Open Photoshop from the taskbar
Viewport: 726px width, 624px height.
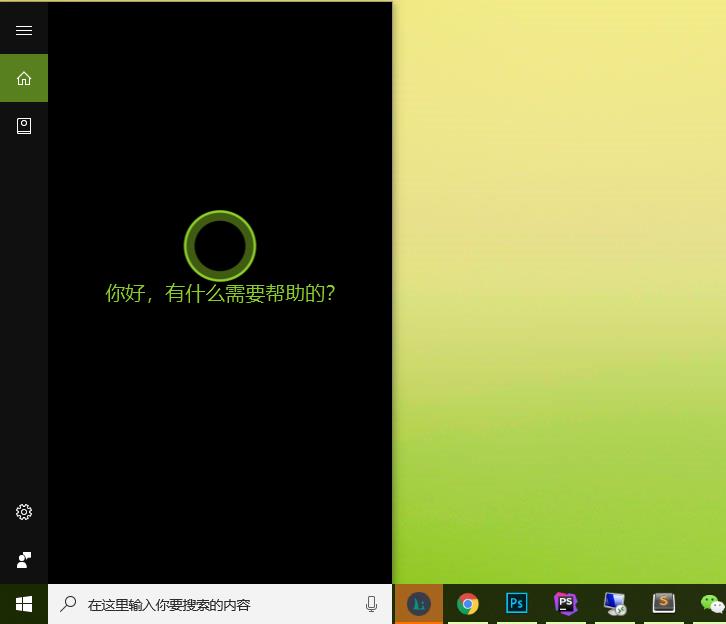point(516,604)
